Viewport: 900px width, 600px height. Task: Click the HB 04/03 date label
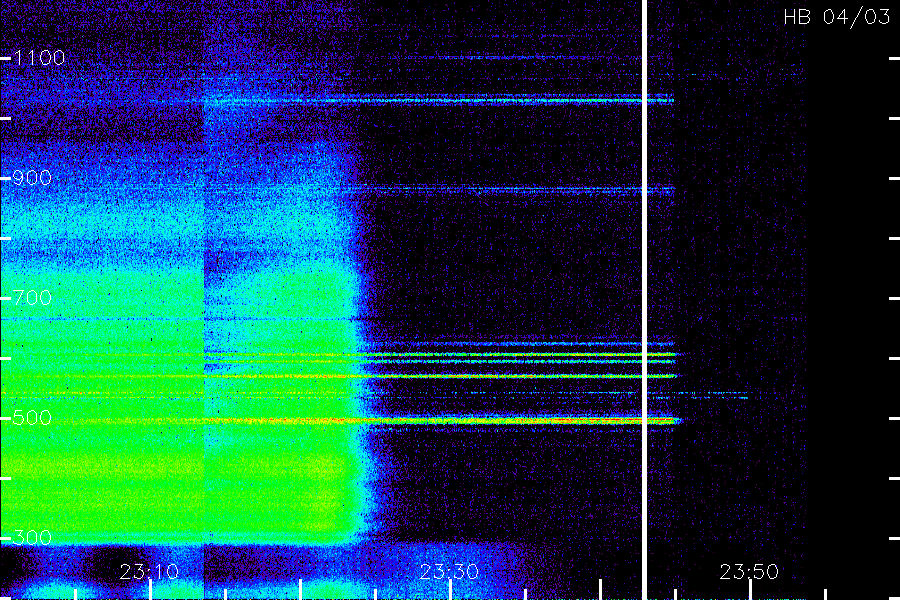pos(837,17)
